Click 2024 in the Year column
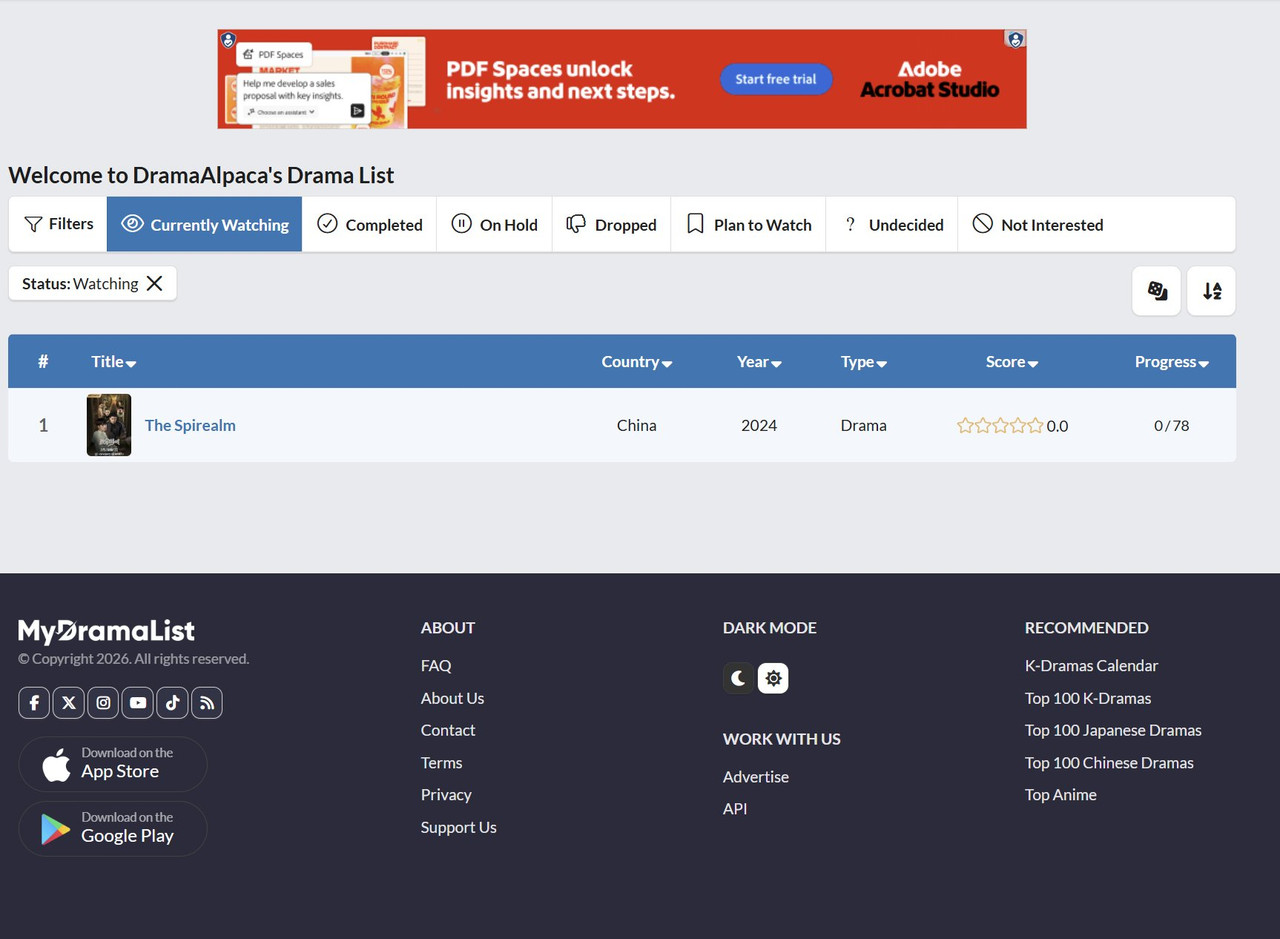 pos(759,425)
